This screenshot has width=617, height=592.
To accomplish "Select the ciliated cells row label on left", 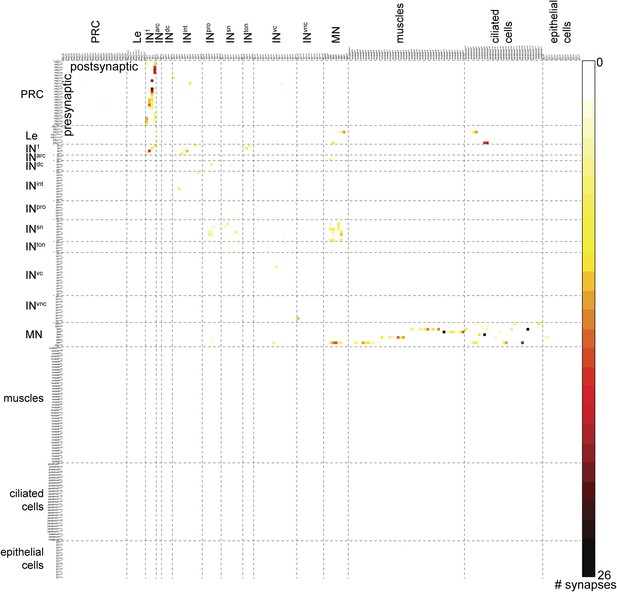I will click(27, 500).
